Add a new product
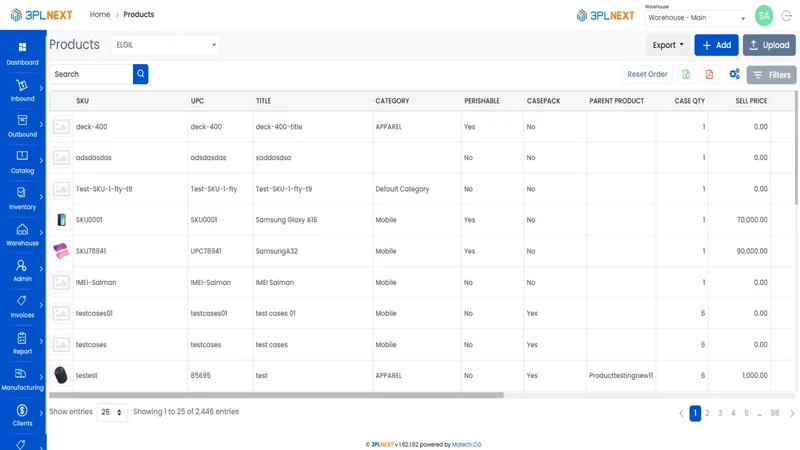Screen dimensions: 800x450 [716, 45]
